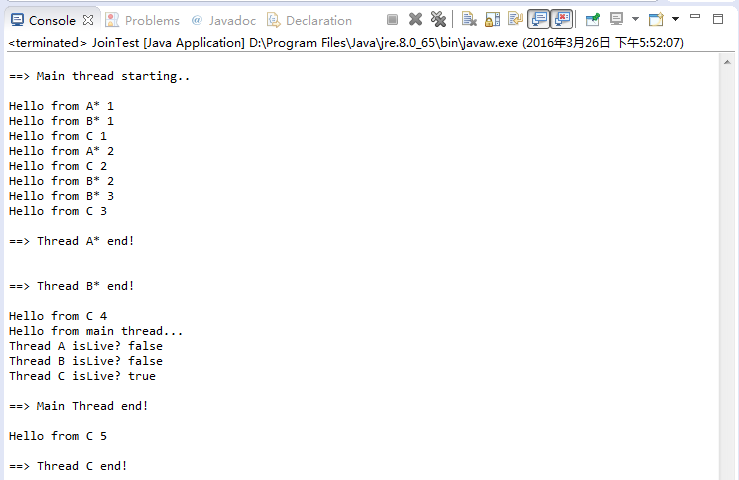Click '==> Thread C end!' line
Image resolution: width=739 pixels, height=480 pixels.
click(x=68, y=466)
